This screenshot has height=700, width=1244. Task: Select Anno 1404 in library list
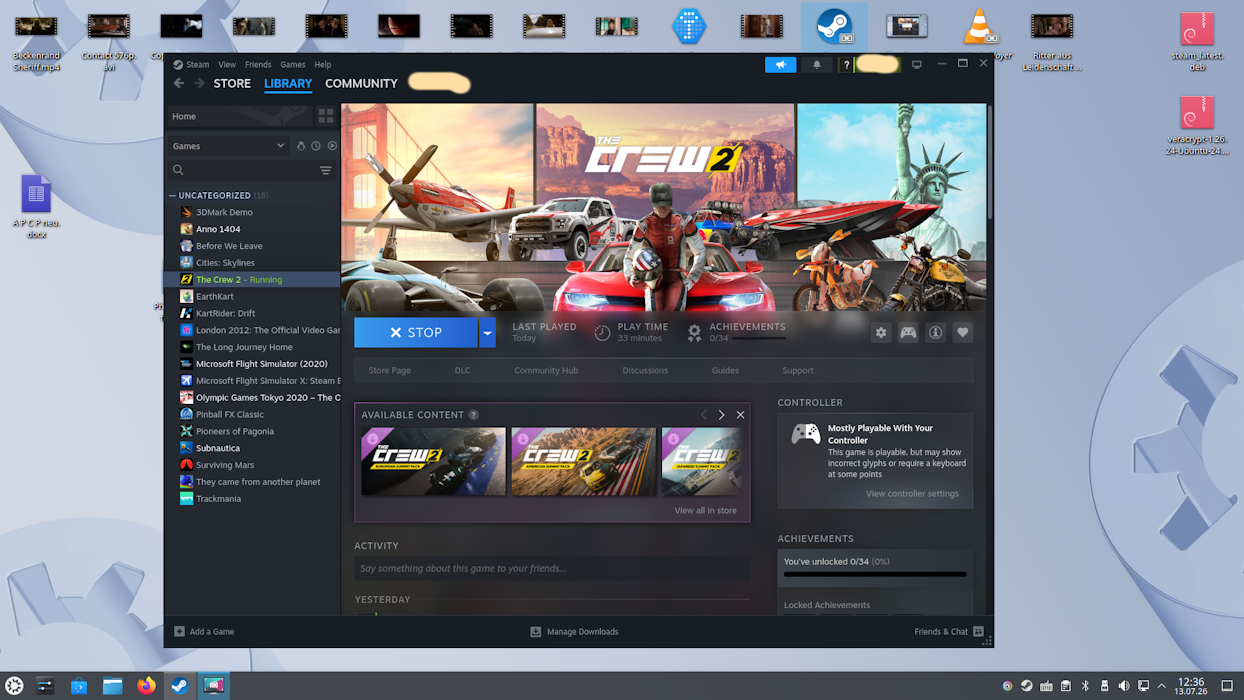click(218, 229)
